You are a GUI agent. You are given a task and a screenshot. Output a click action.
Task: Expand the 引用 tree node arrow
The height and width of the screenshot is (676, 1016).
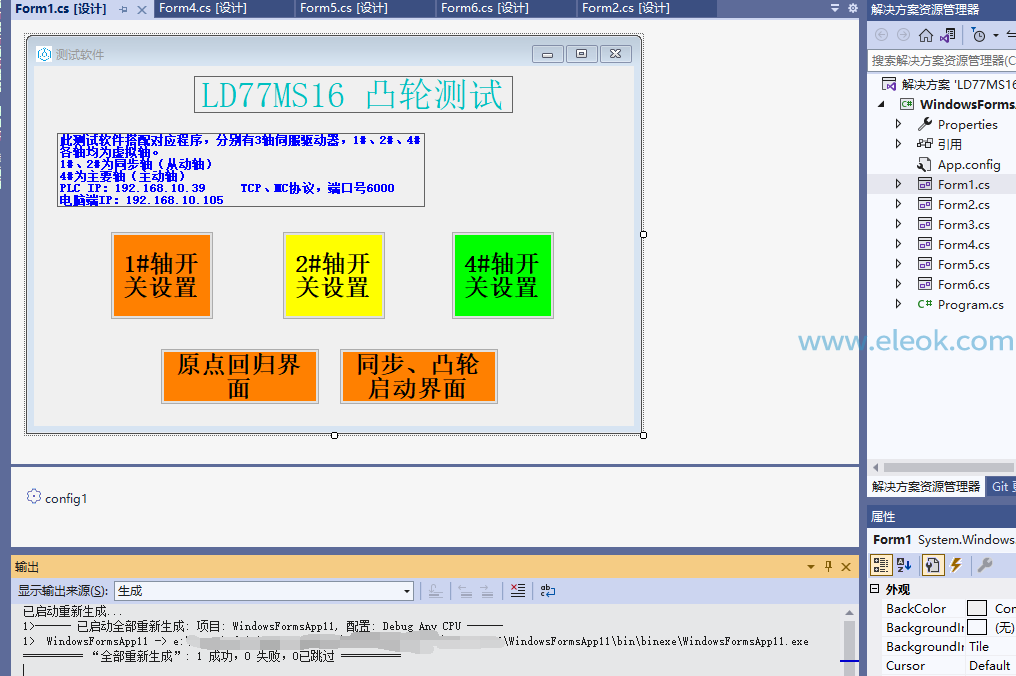tap(898, 144)
